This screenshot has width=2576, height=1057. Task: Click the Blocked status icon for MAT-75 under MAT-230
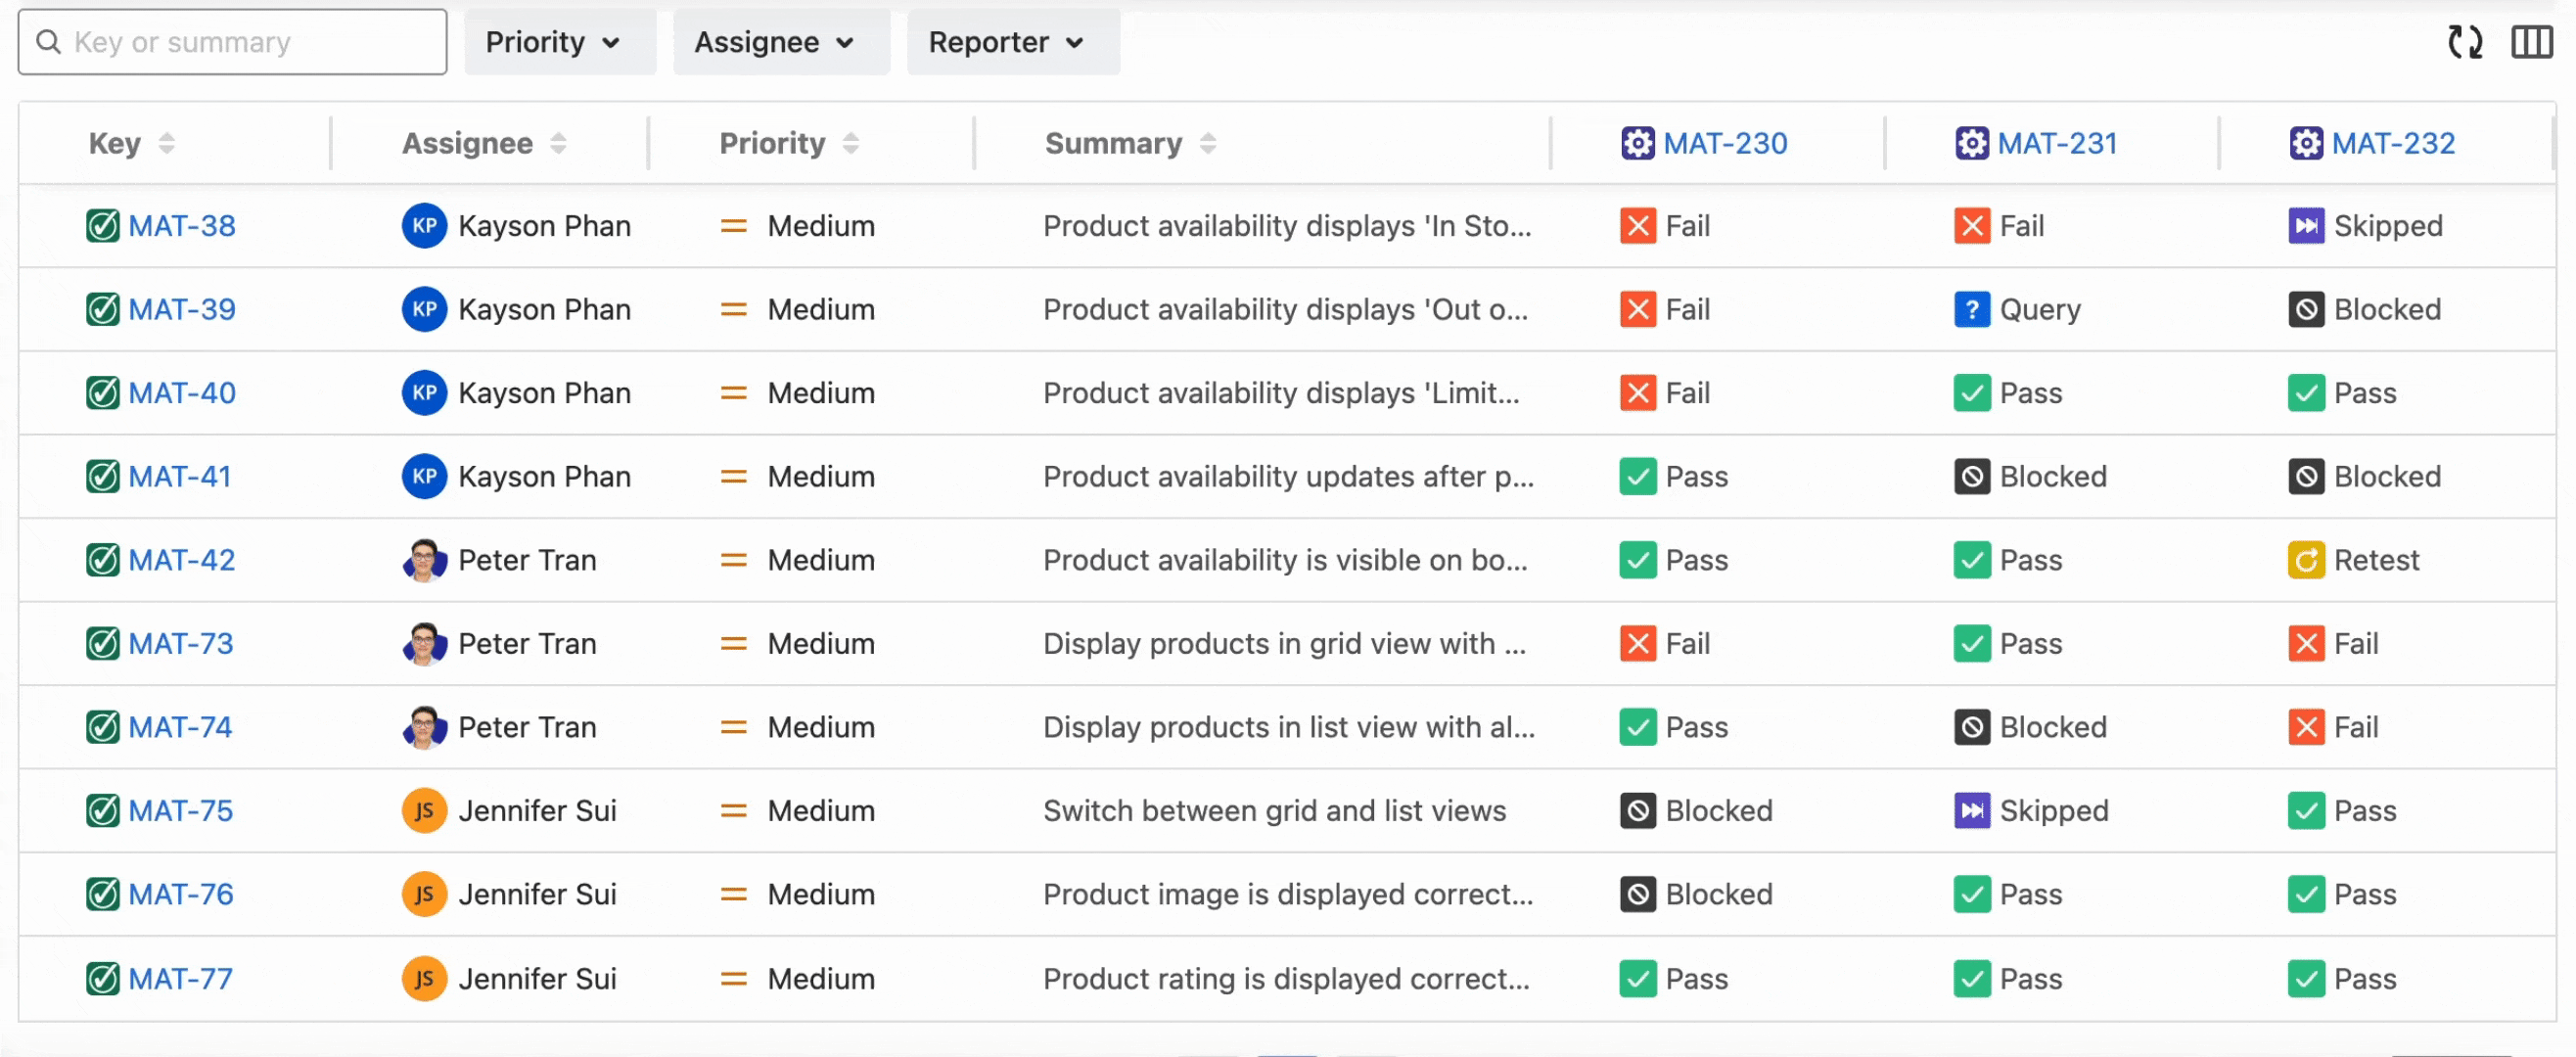coord(1637,811)
